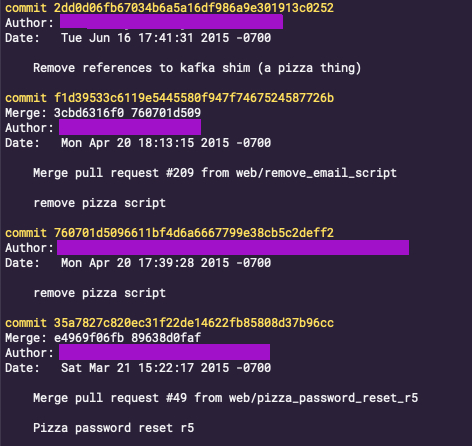Click the date Mon Apr 20 17:39:28 2015
Screen dimensions: 472x446
[x=145, y=263]
